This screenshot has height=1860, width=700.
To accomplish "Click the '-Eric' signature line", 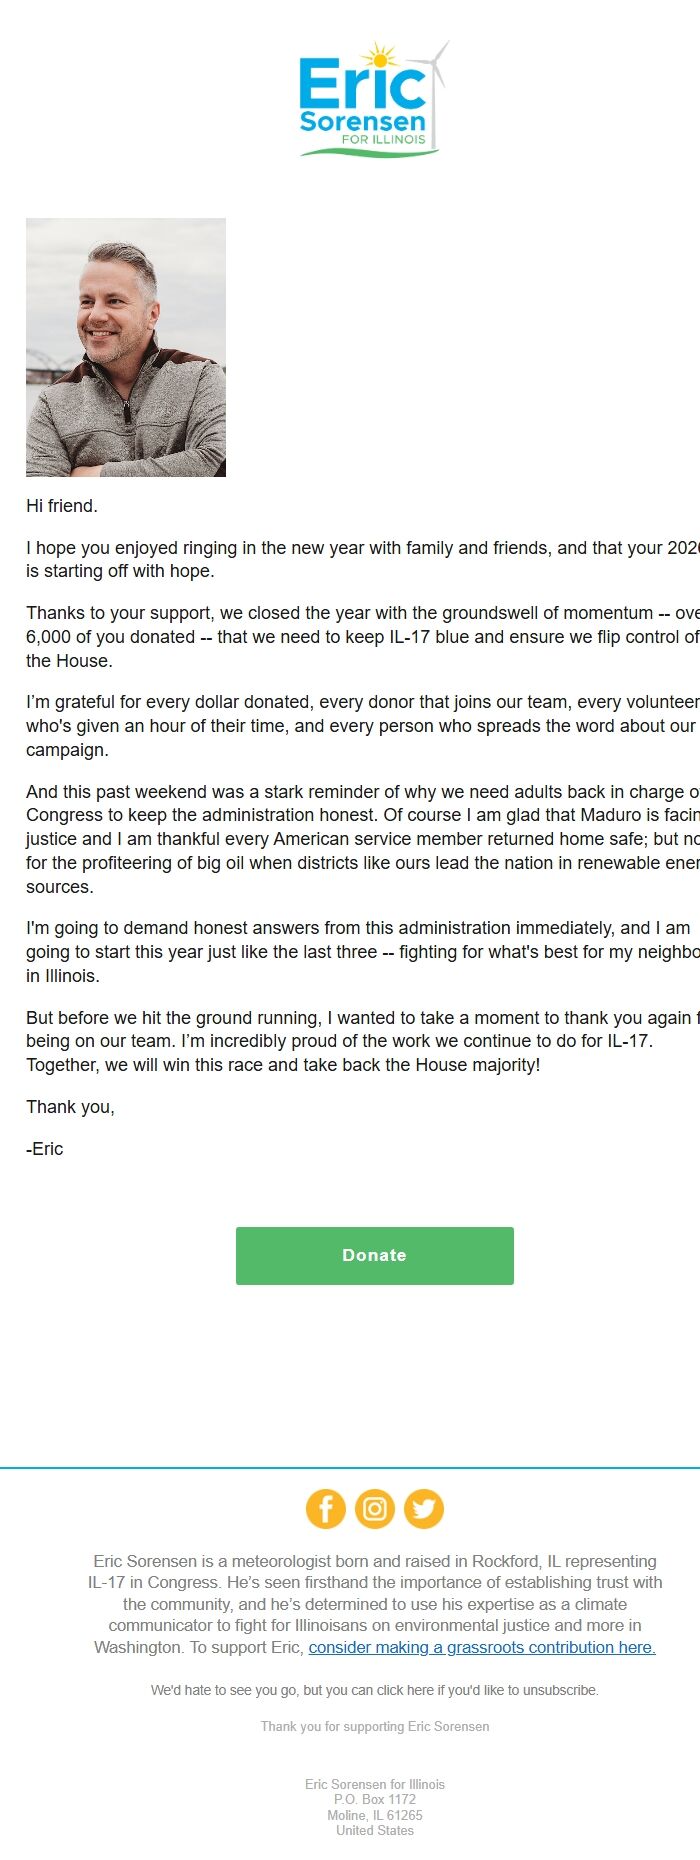I will [44, 1149].
